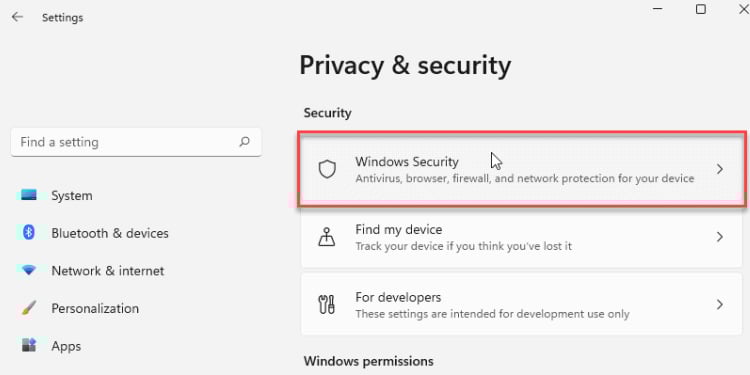Click the Find my device locator icon
Image resolution: width=750 pixels, height=375 pixels.
click(x=327, y=237)
